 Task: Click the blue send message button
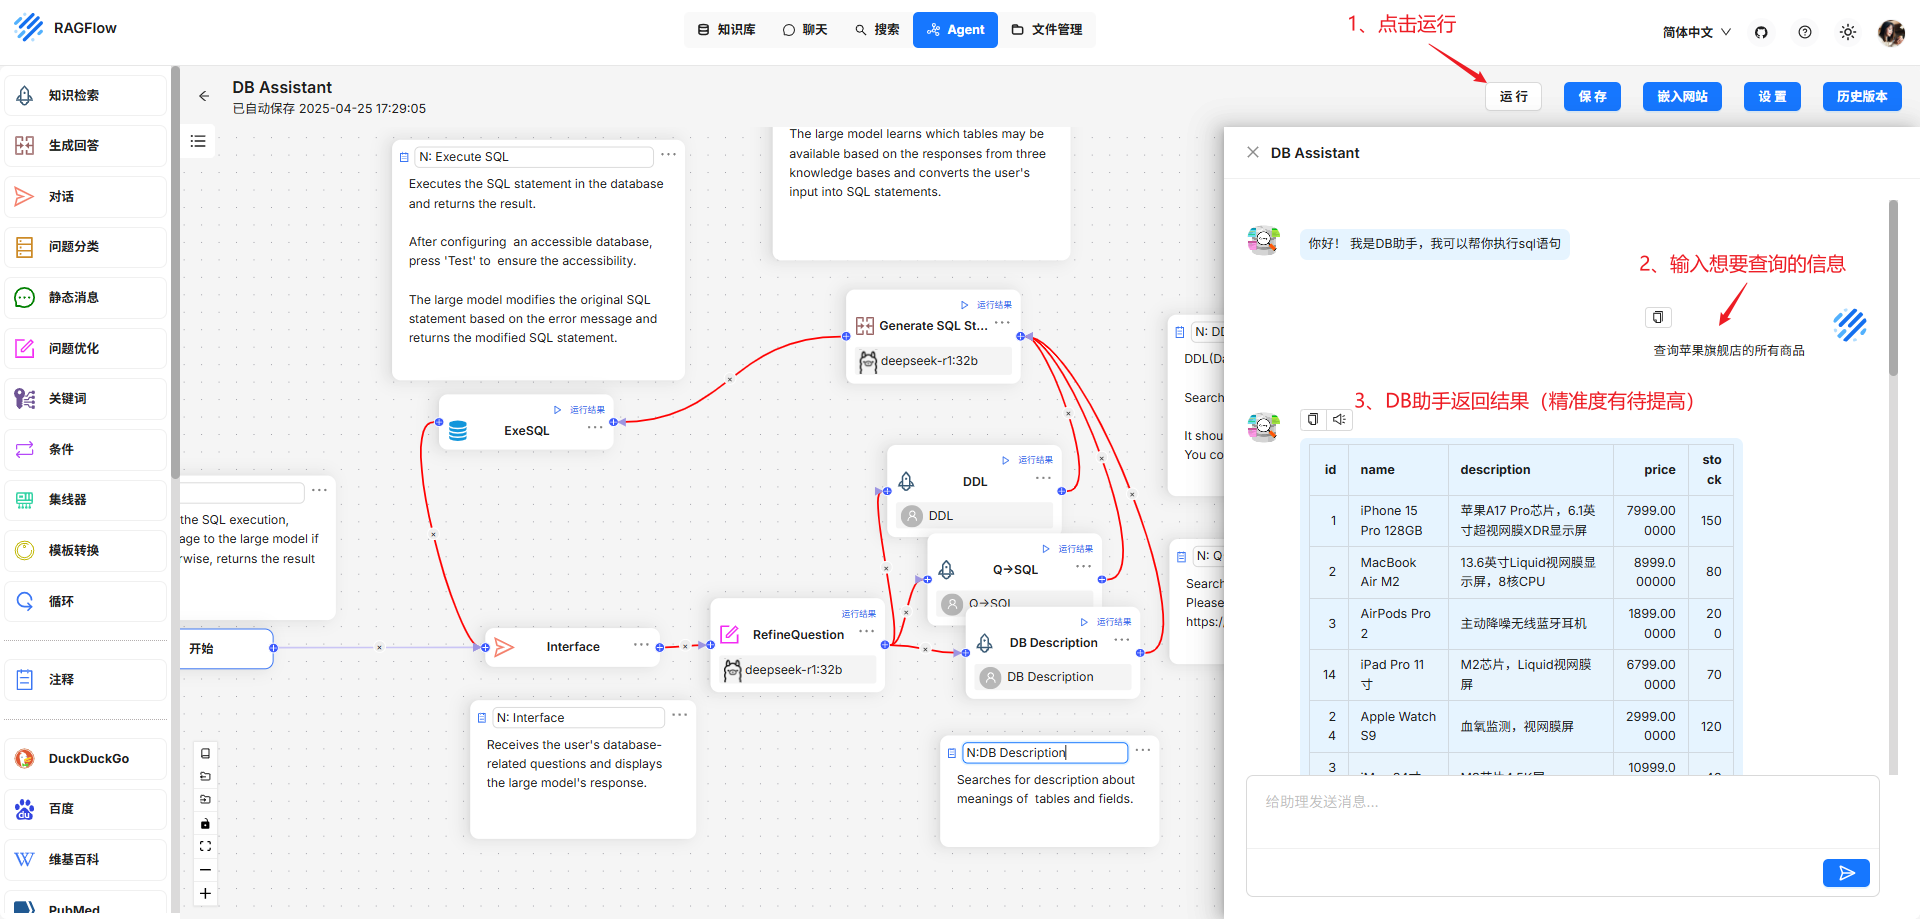1846,873
